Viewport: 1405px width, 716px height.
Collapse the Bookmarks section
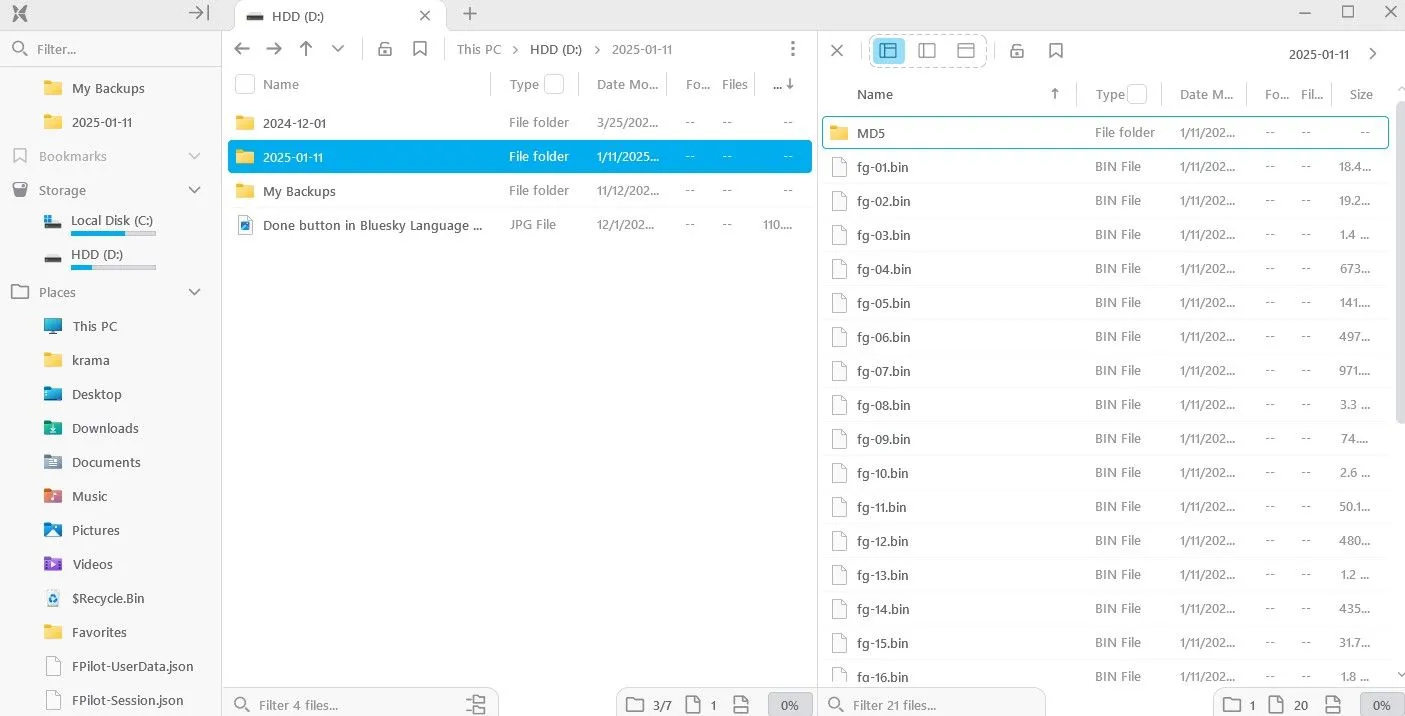coord(195,157)
